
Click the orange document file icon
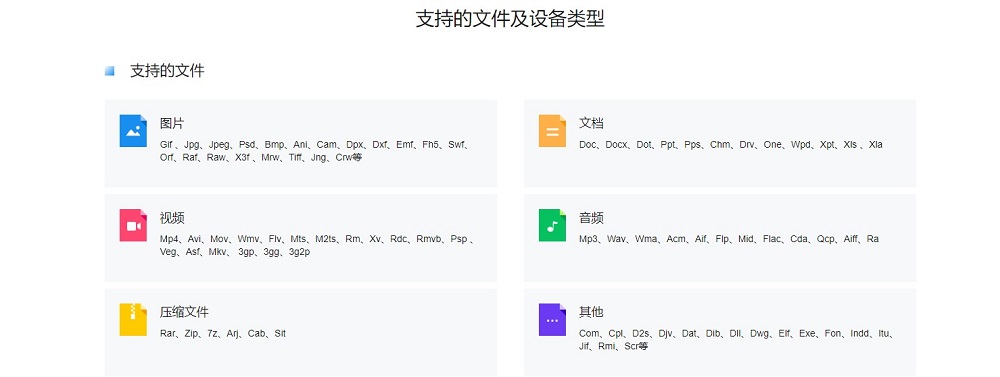click(552, 131)
